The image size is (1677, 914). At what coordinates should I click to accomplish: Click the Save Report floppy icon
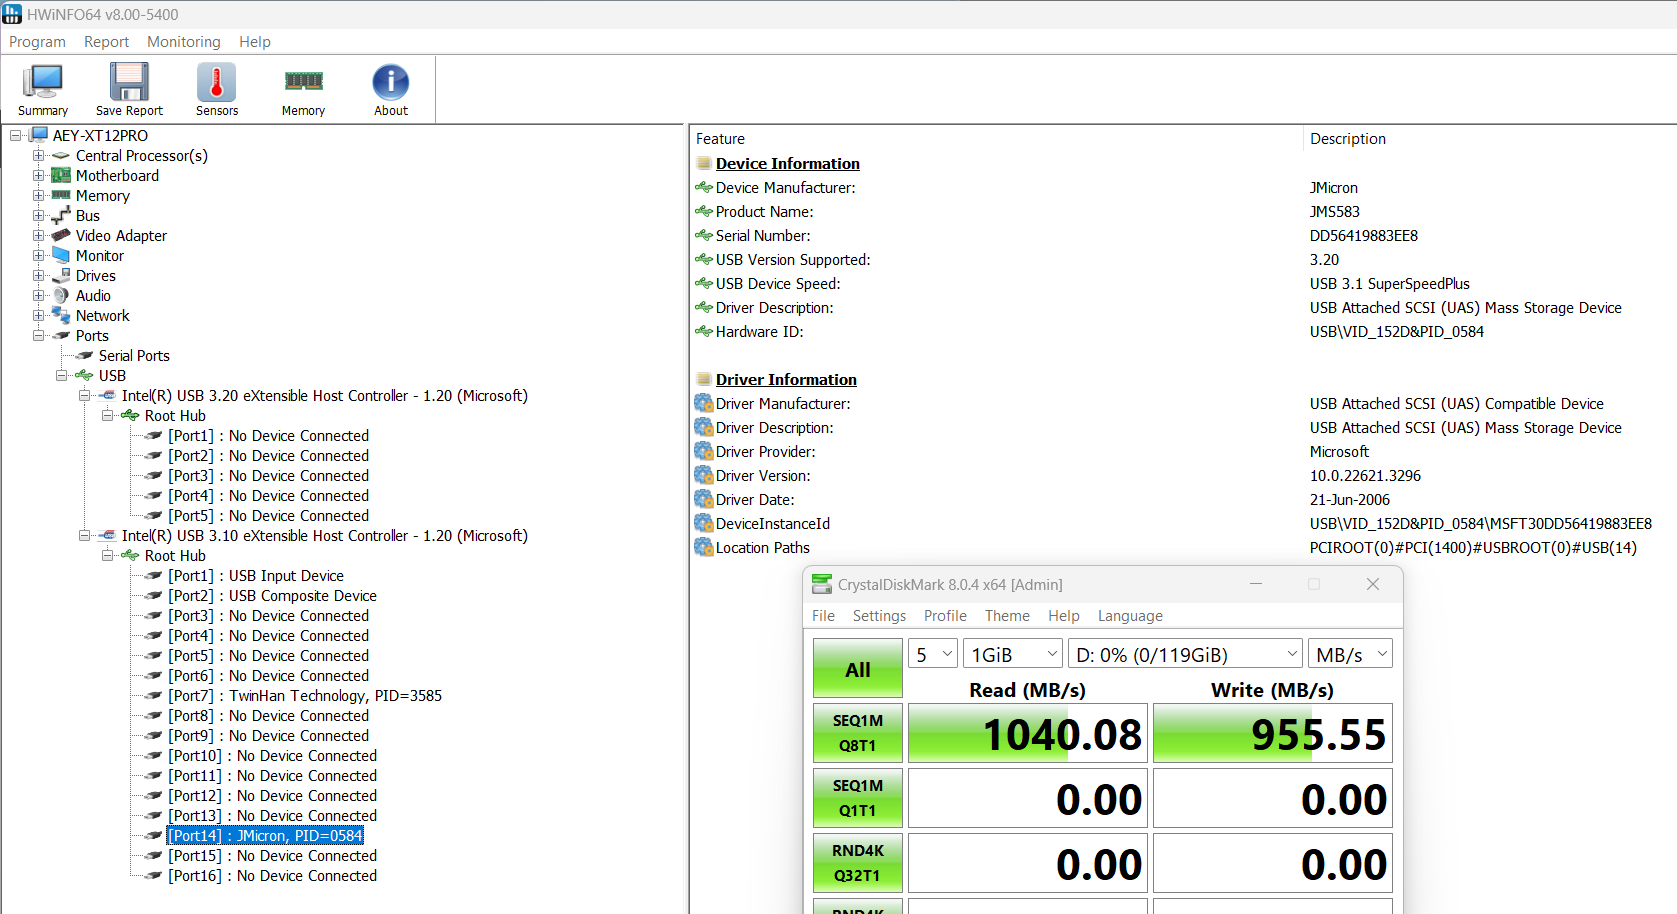tap(129, 82)
